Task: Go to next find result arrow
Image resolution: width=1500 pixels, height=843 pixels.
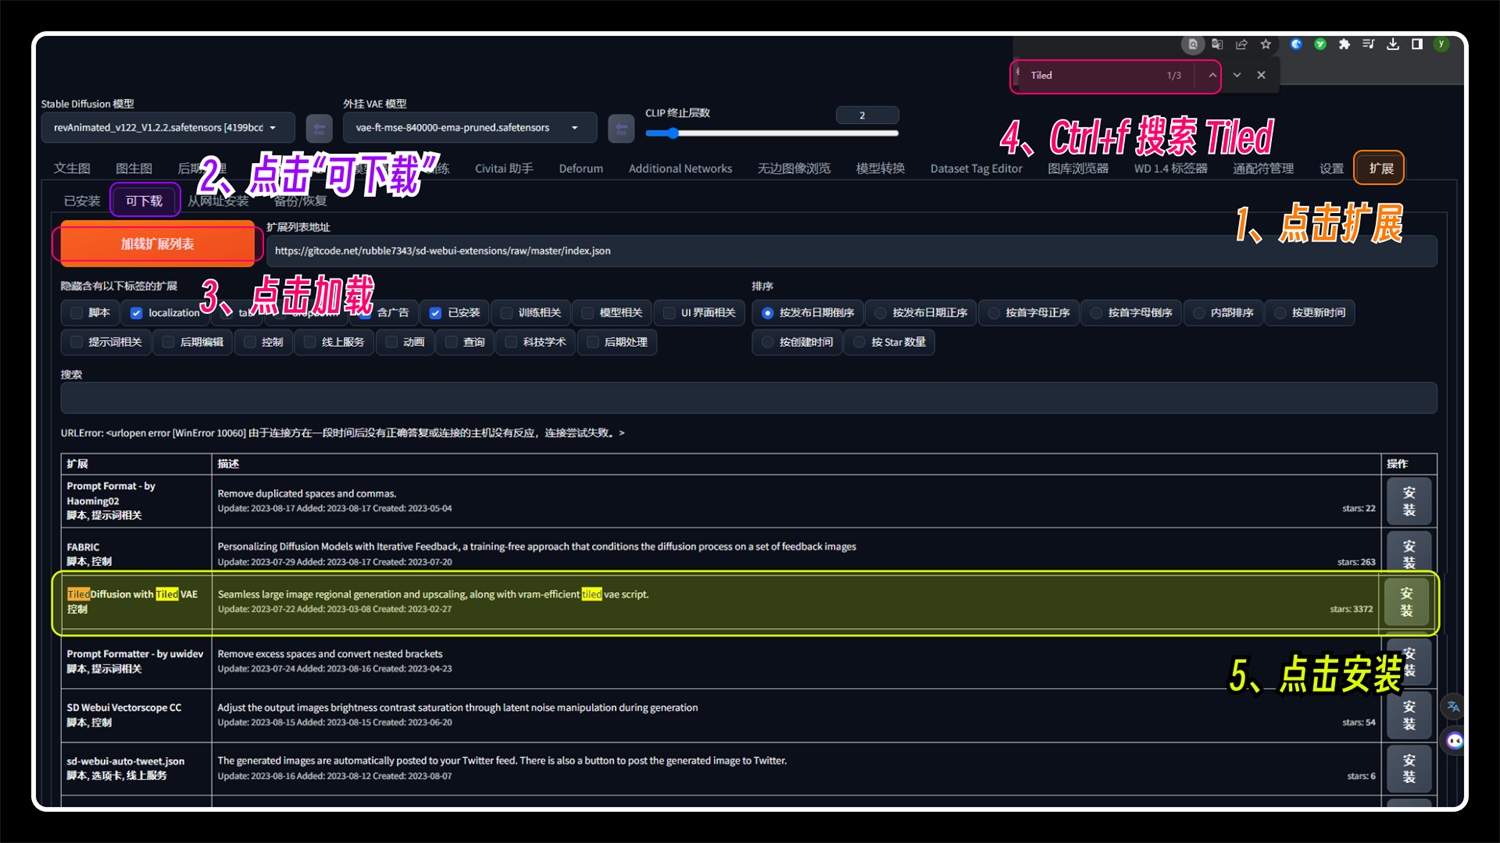Action: coord(1237,75)
